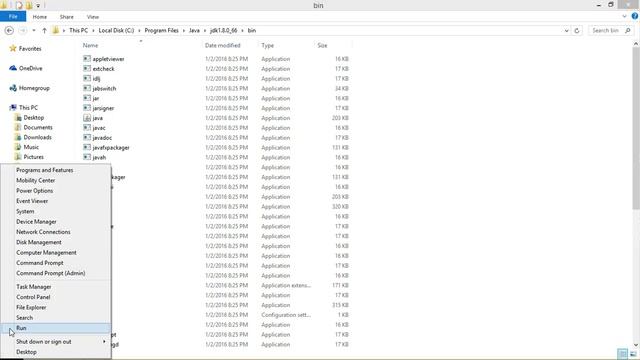
Task: Select the extcheck file icon
Action: pos(87,69)
